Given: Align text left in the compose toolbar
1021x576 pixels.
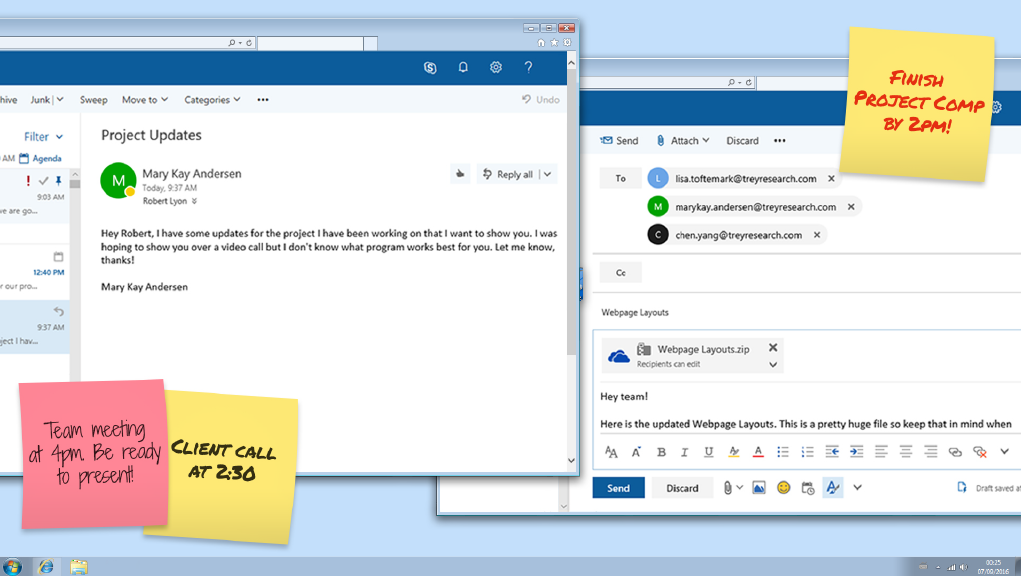Looking at the screenshot, I should 881,452.
